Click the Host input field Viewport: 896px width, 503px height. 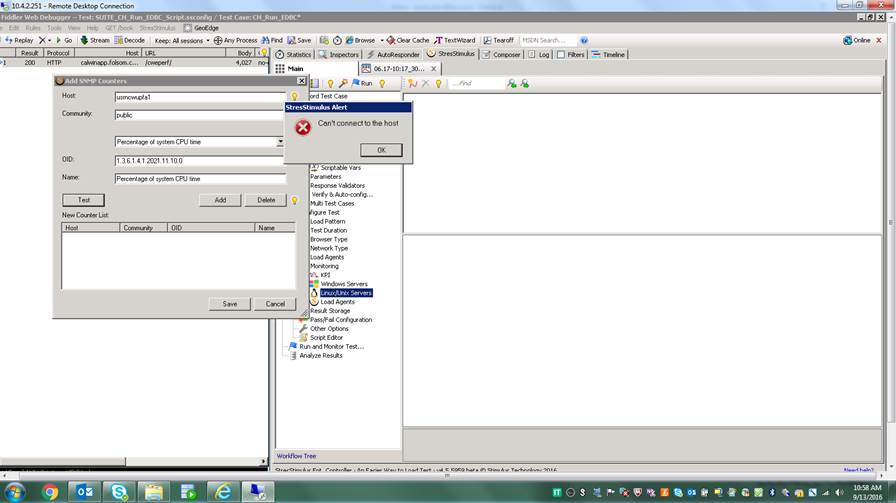click(x=200, y=97)
